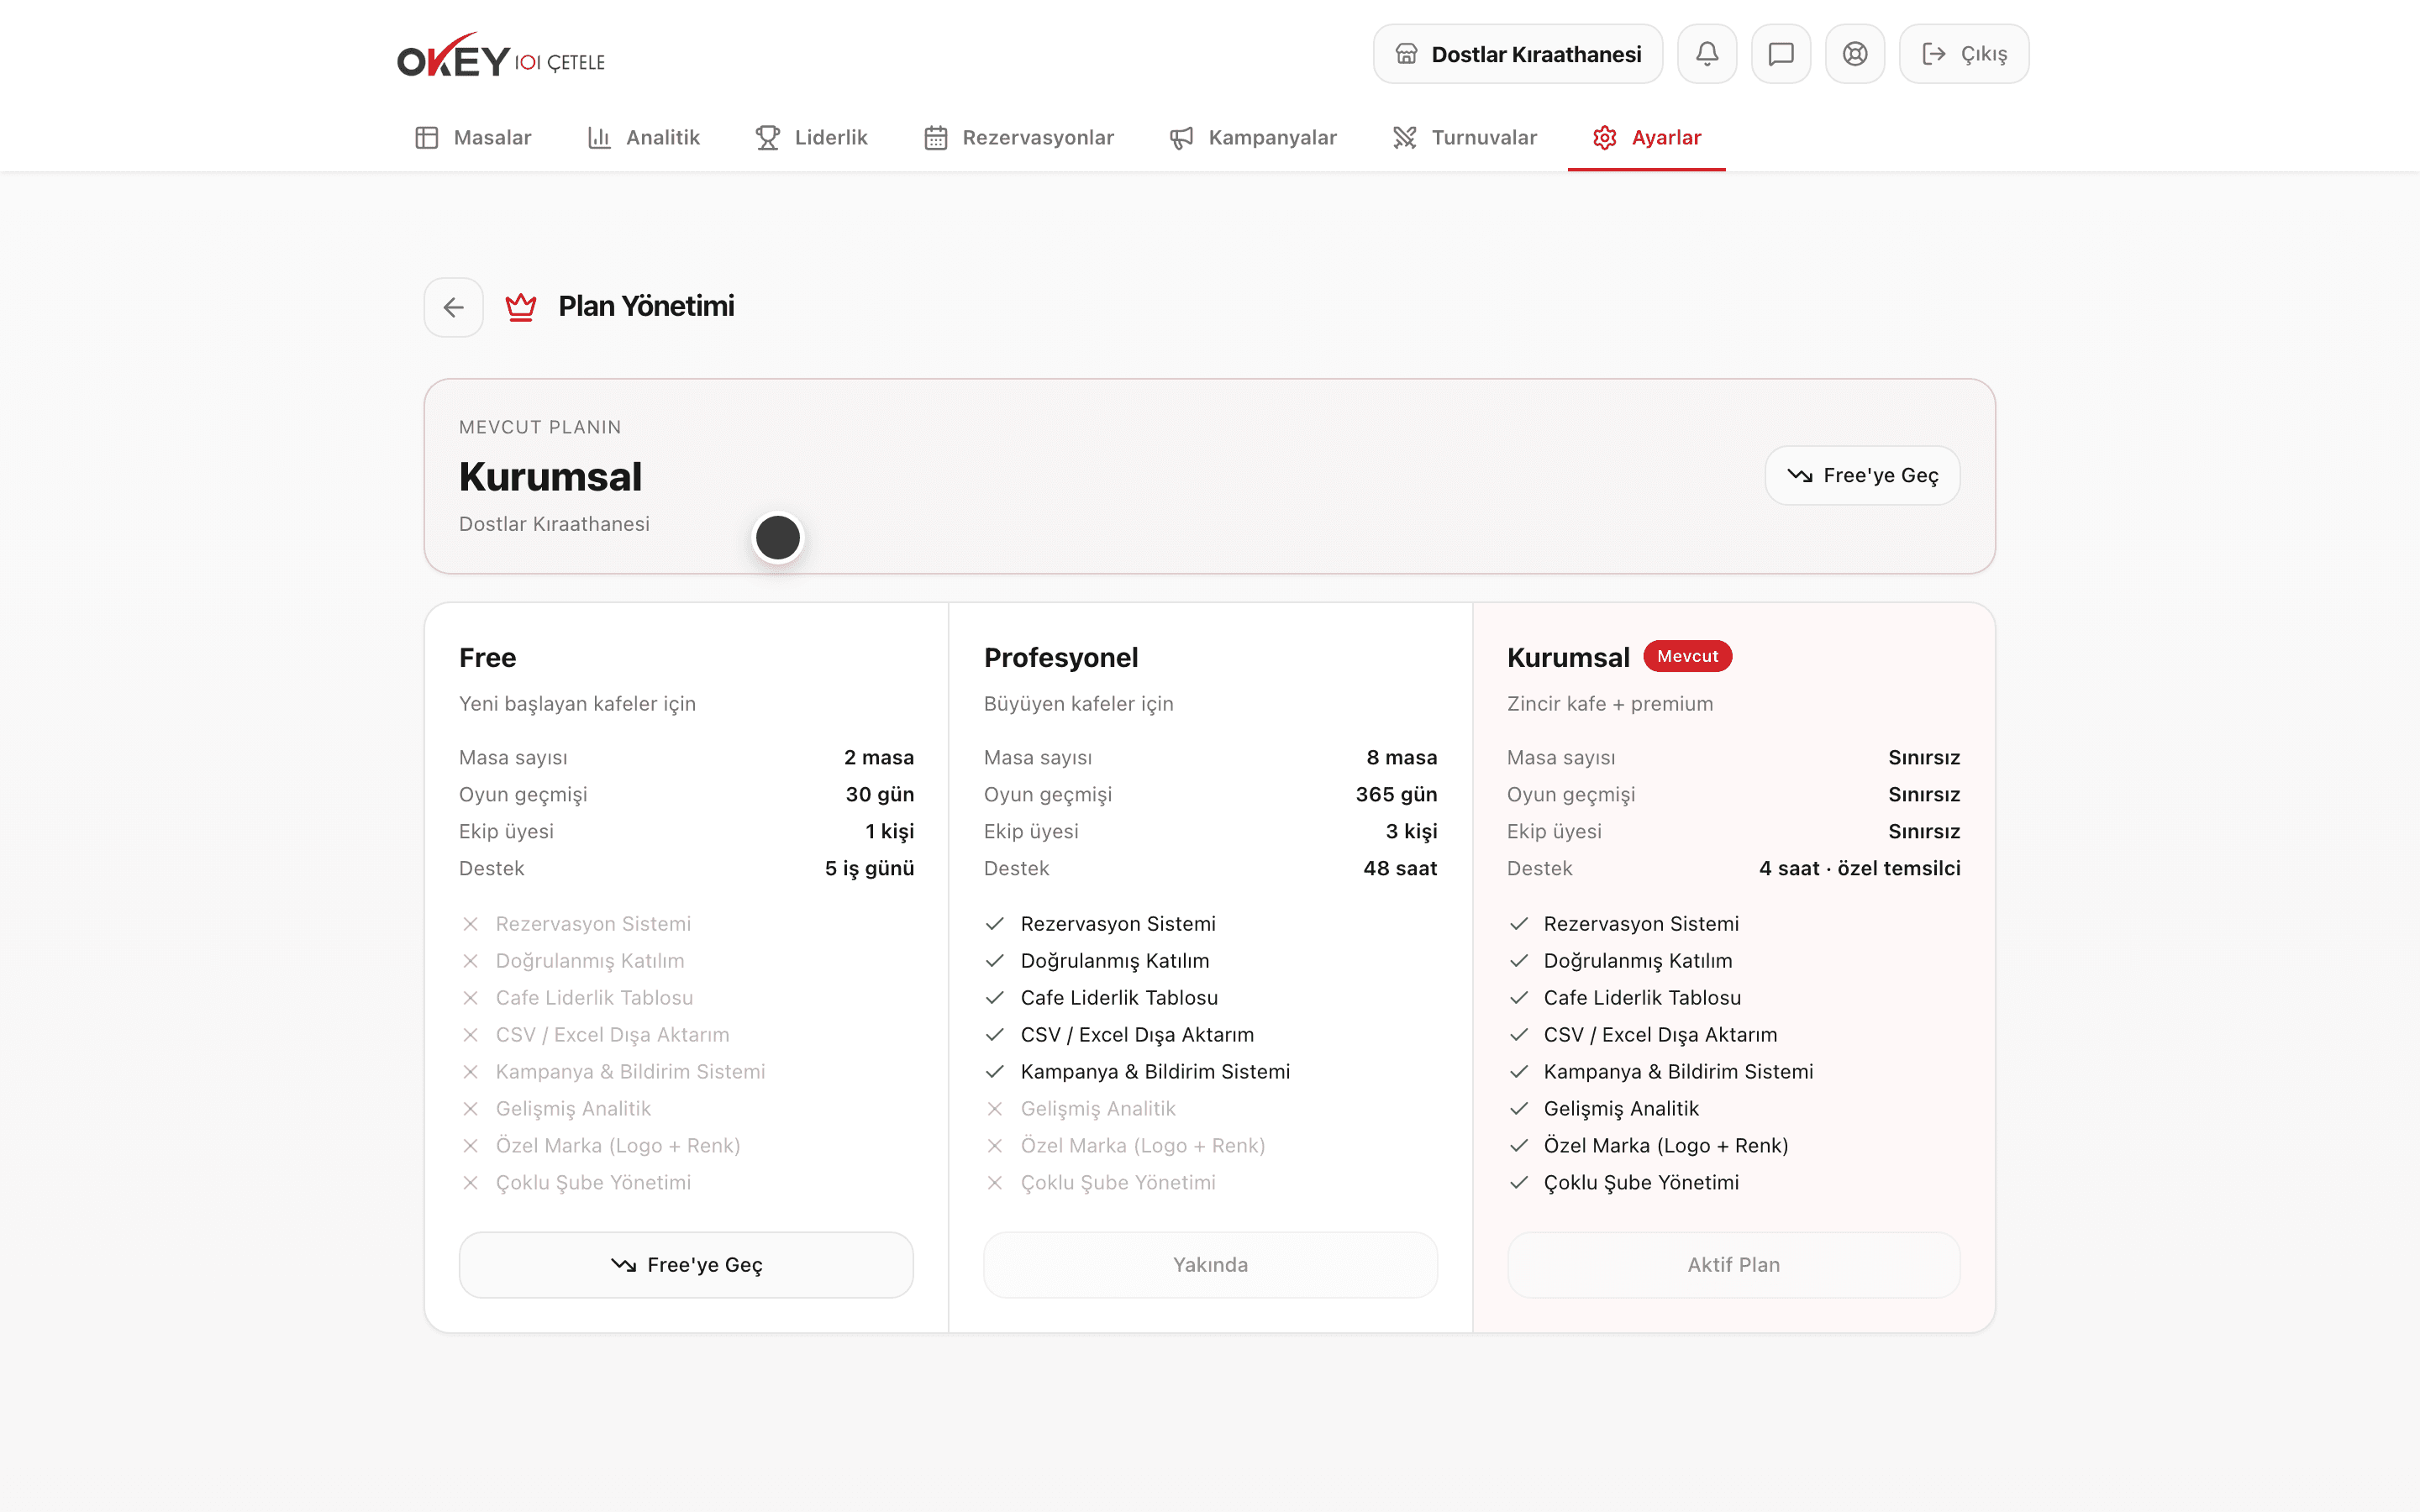Click Free'ye Geç under the Free plan
The image size is (2420, 1512).
click(x=686, y=1265)
